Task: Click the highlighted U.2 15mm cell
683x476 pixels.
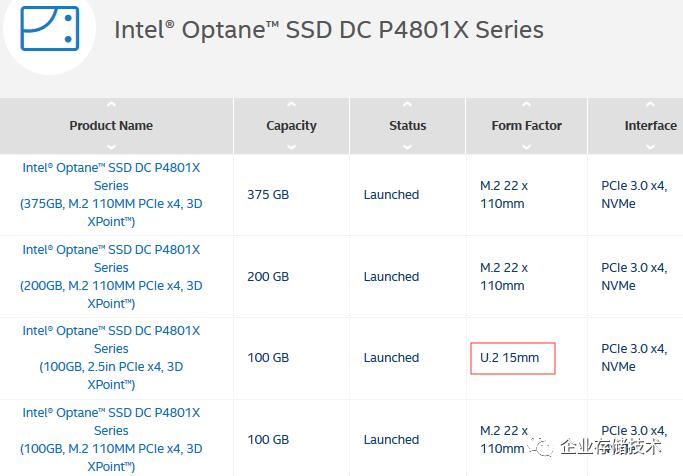Action: coord(512,358)
